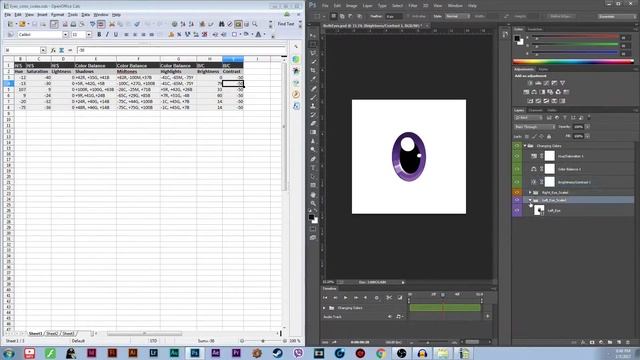Click Underline in OpenOffice Calc toolbar
The image size is (640, 360).
point(116,35)
